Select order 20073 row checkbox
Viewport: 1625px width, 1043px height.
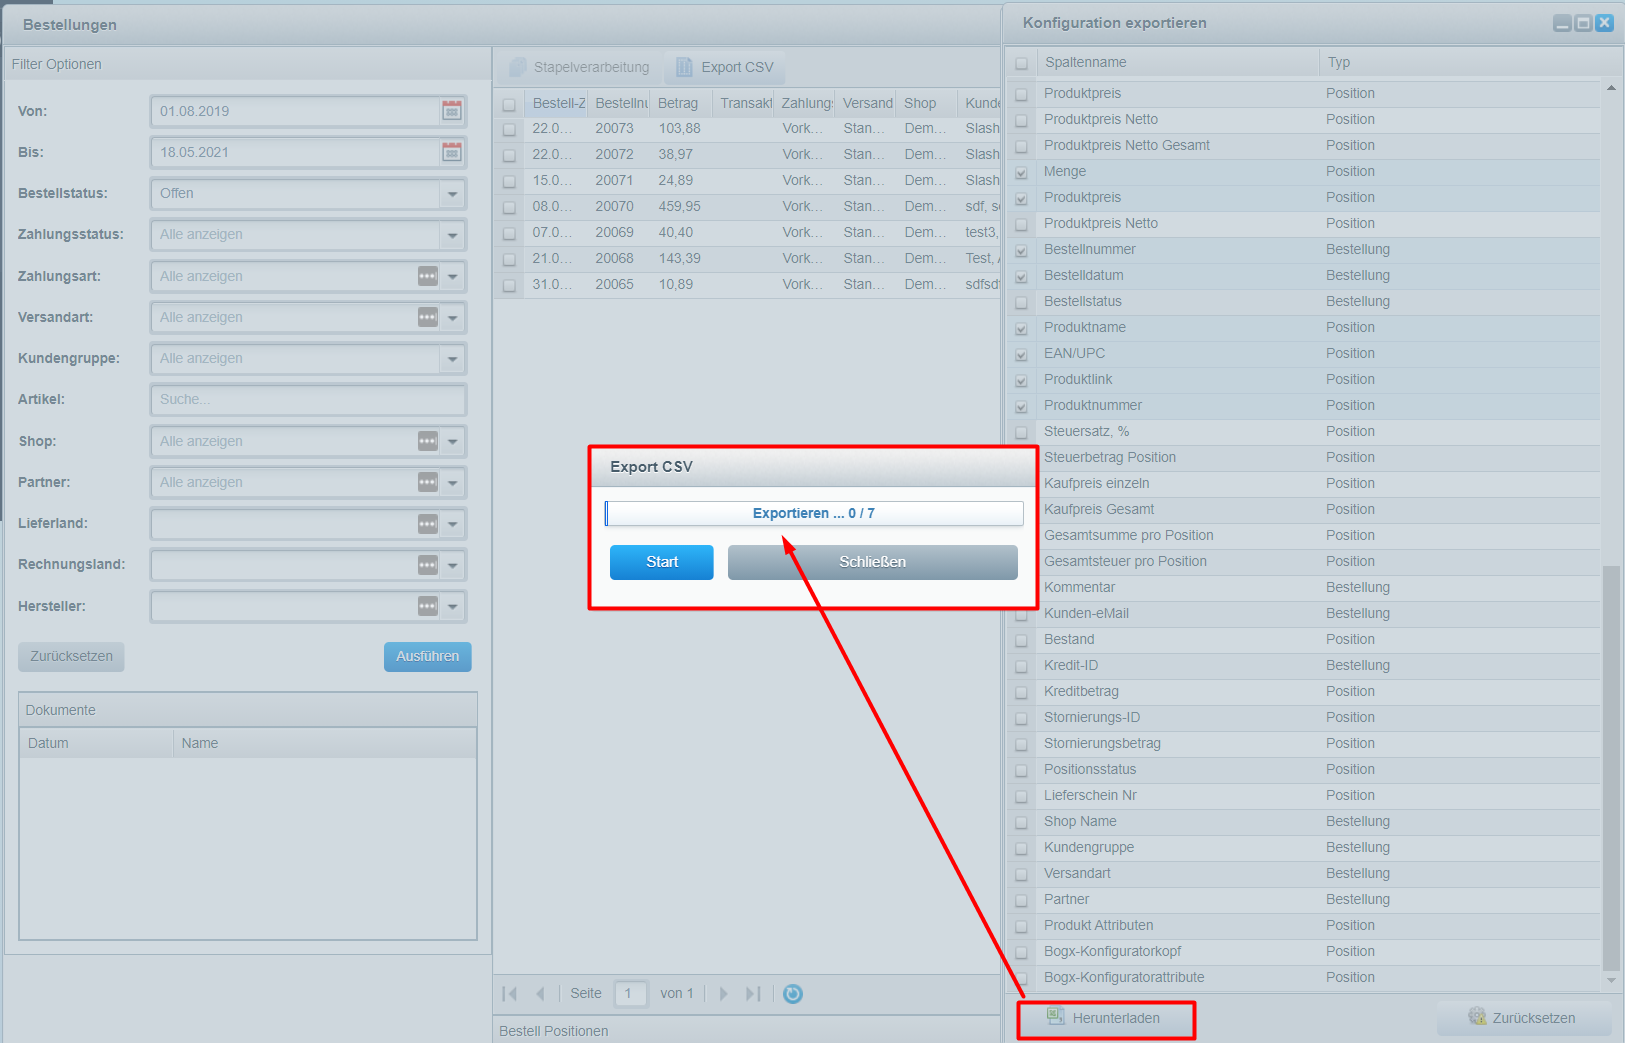[509, 129]
